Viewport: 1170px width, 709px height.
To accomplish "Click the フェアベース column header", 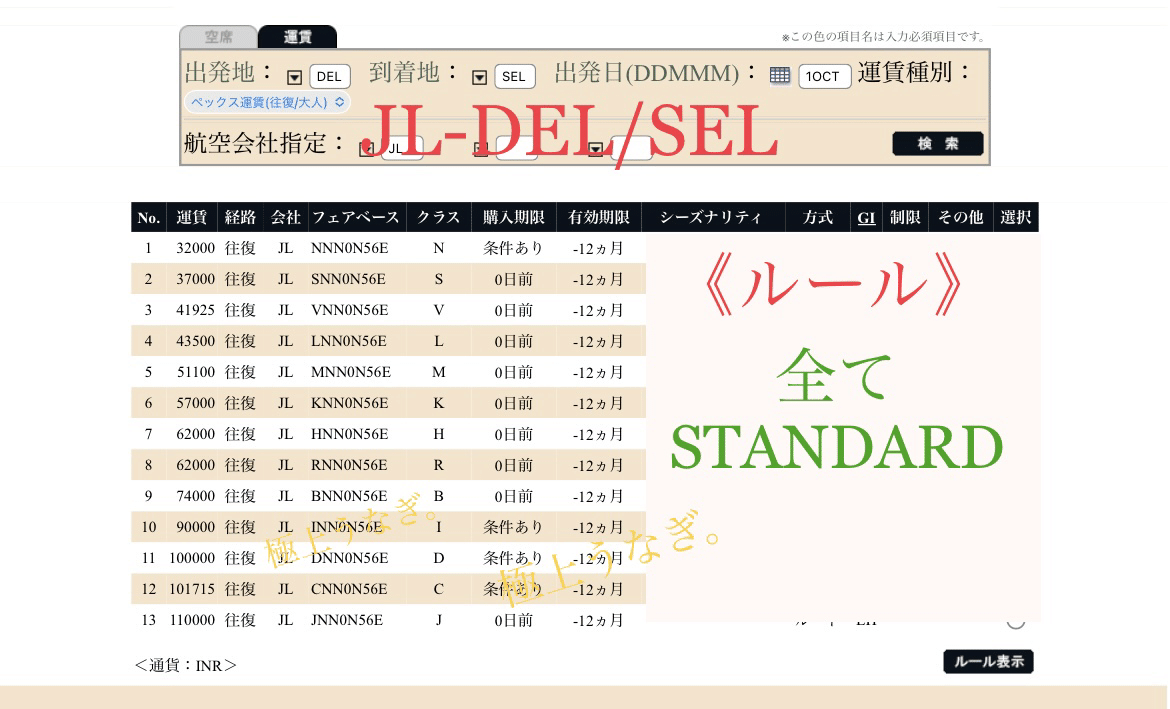I will click(x=356, y=217).
